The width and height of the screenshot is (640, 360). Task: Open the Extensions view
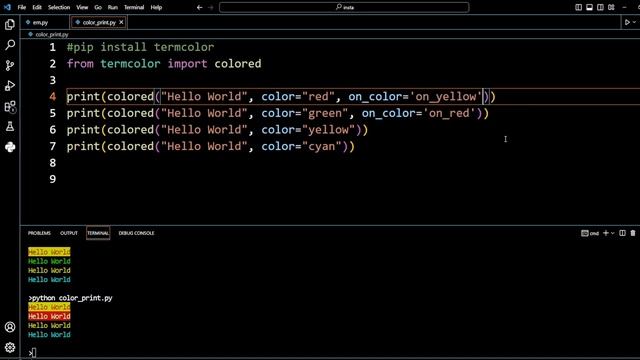pyautogui.click(x=10, y=107)
